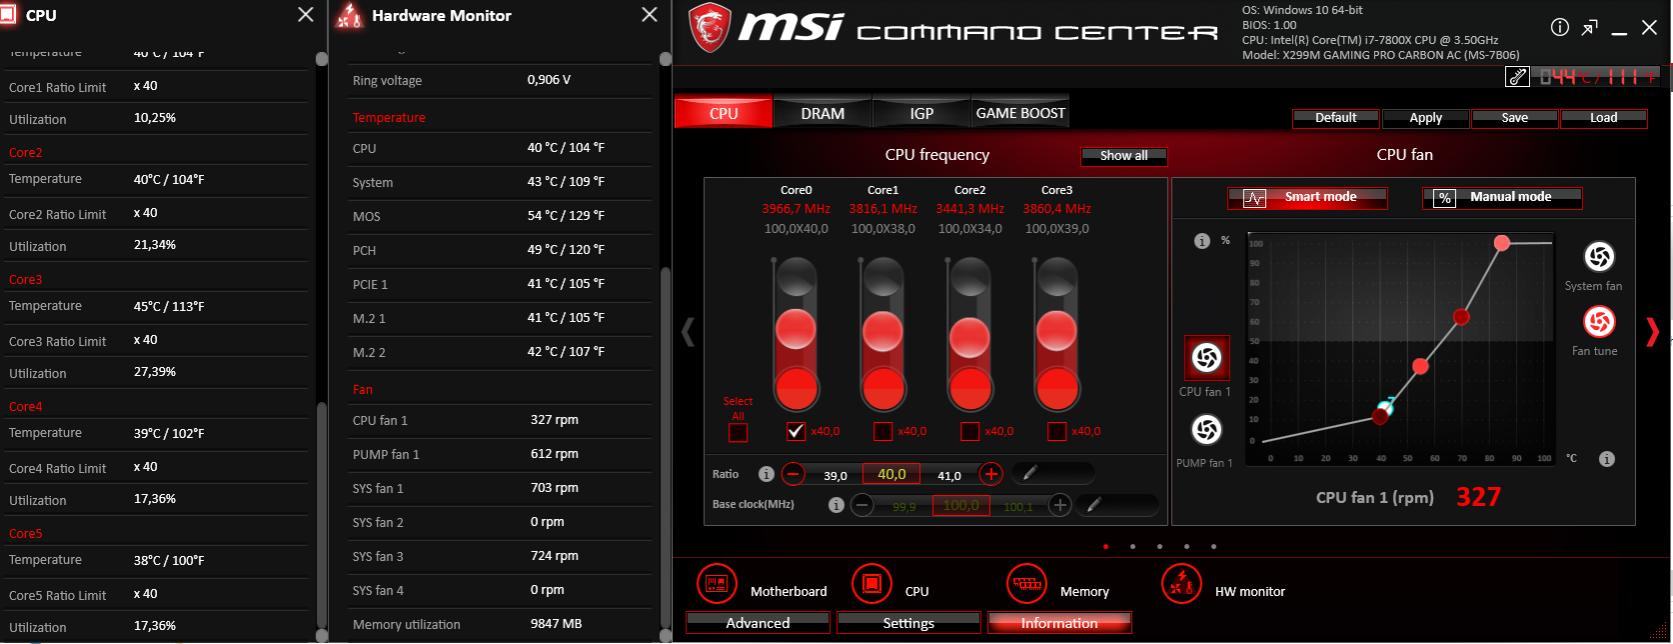
Task: Click the Apply button
Action: pyautogui.click(x=1425, y=118)
